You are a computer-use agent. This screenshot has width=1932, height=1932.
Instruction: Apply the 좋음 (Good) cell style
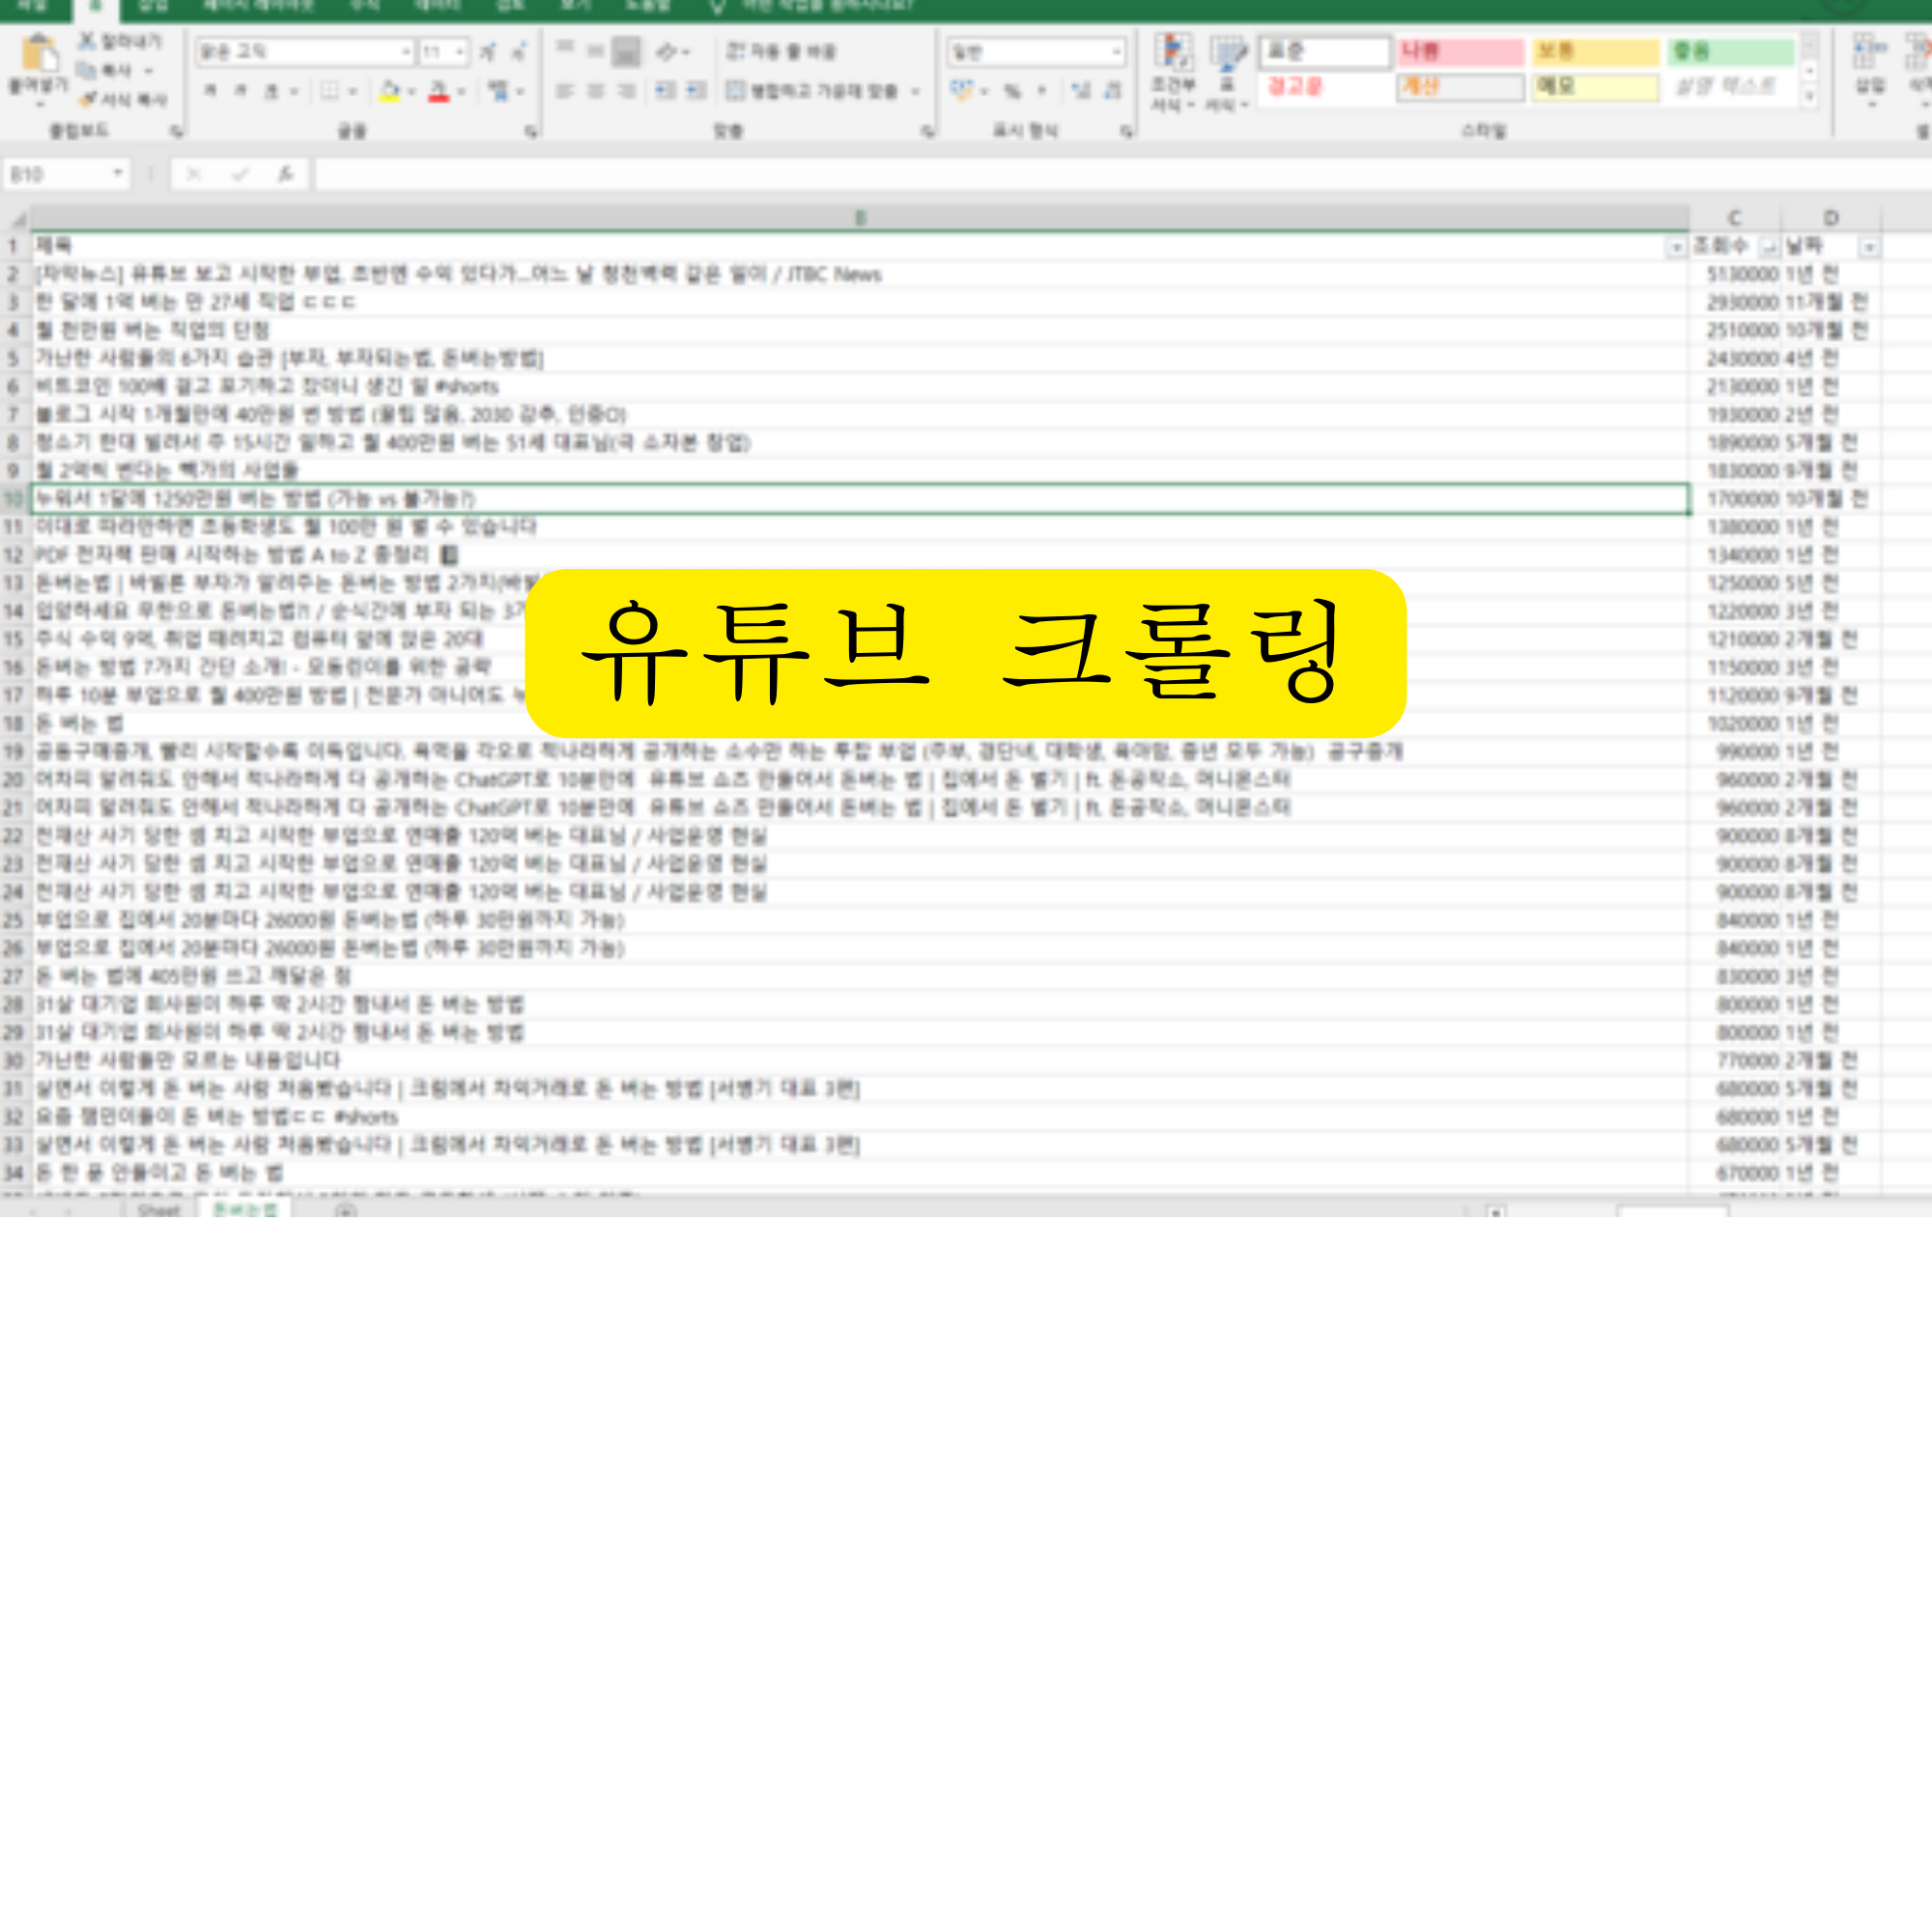pyautogui.click(x=1731, y=51)
